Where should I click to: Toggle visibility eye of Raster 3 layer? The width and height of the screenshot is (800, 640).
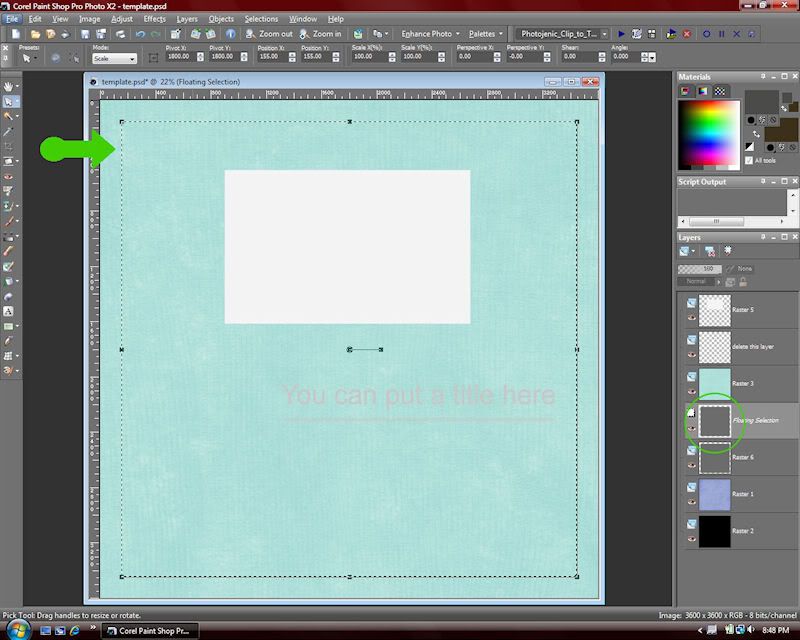point(692,391)
